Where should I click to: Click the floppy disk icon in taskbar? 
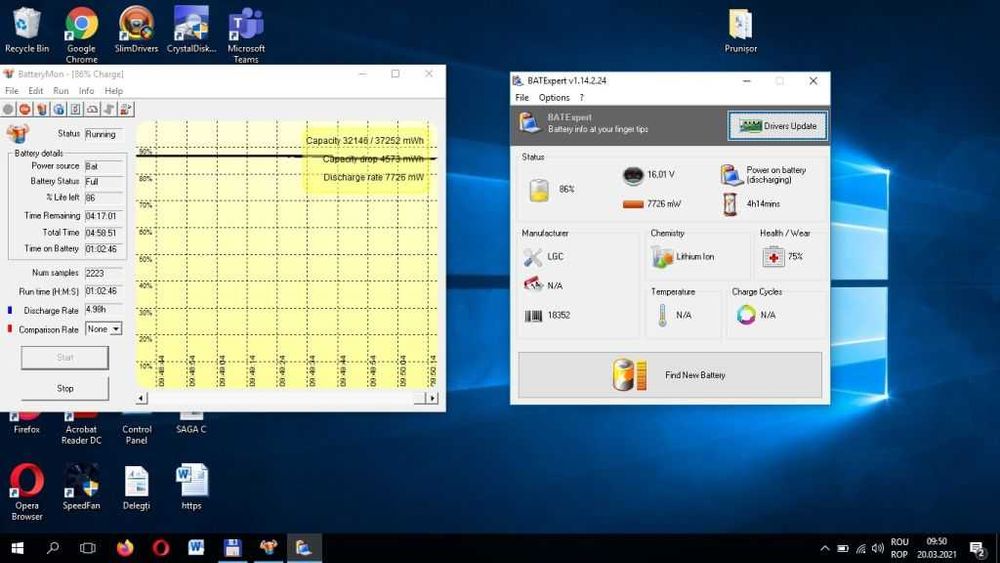(232, 548)
